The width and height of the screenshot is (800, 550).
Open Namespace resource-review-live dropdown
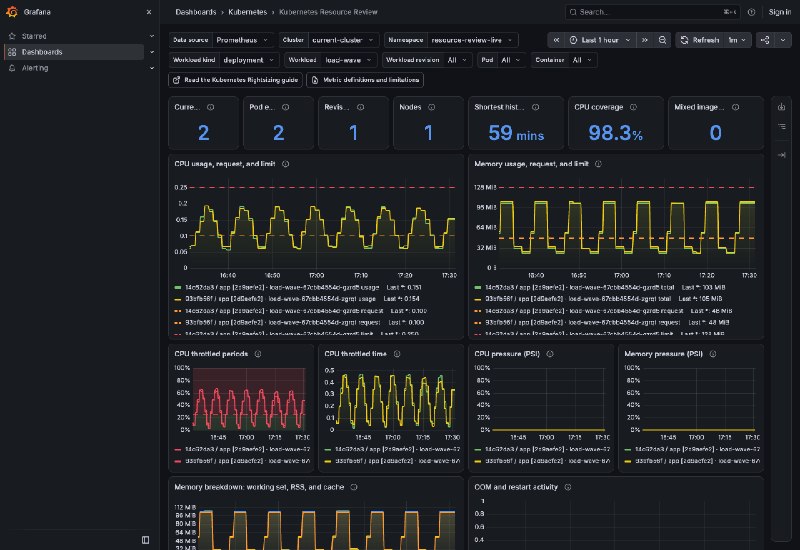[472, 40]
